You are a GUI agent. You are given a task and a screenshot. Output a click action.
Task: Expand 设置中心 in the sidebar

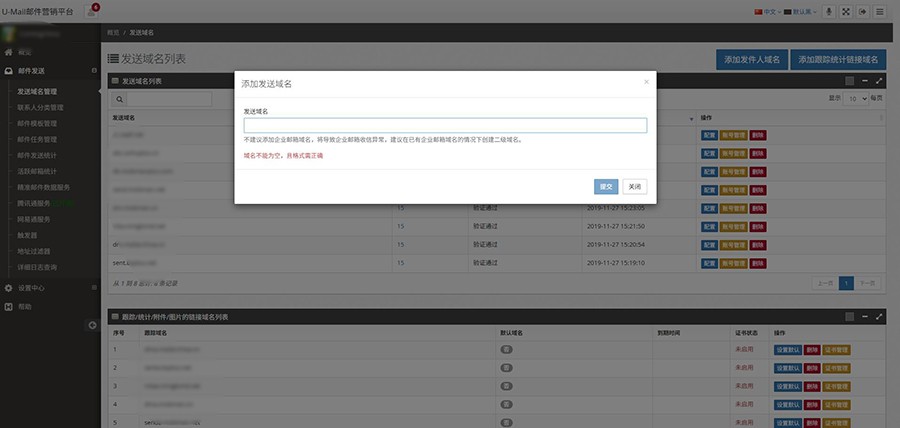pyautogui.click(x=31, y=288)
